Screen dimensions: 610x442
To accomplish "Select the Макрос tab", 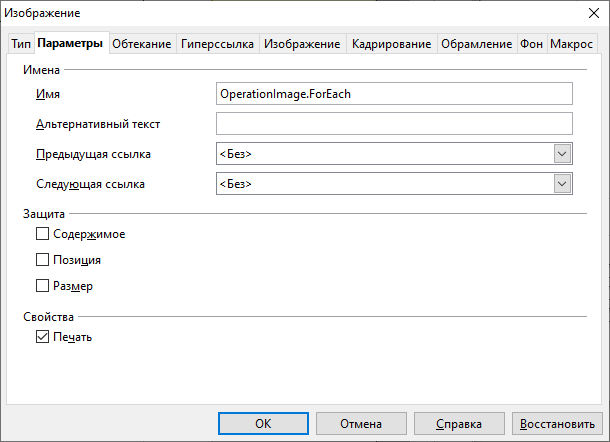I will click(x=571, y=45).
